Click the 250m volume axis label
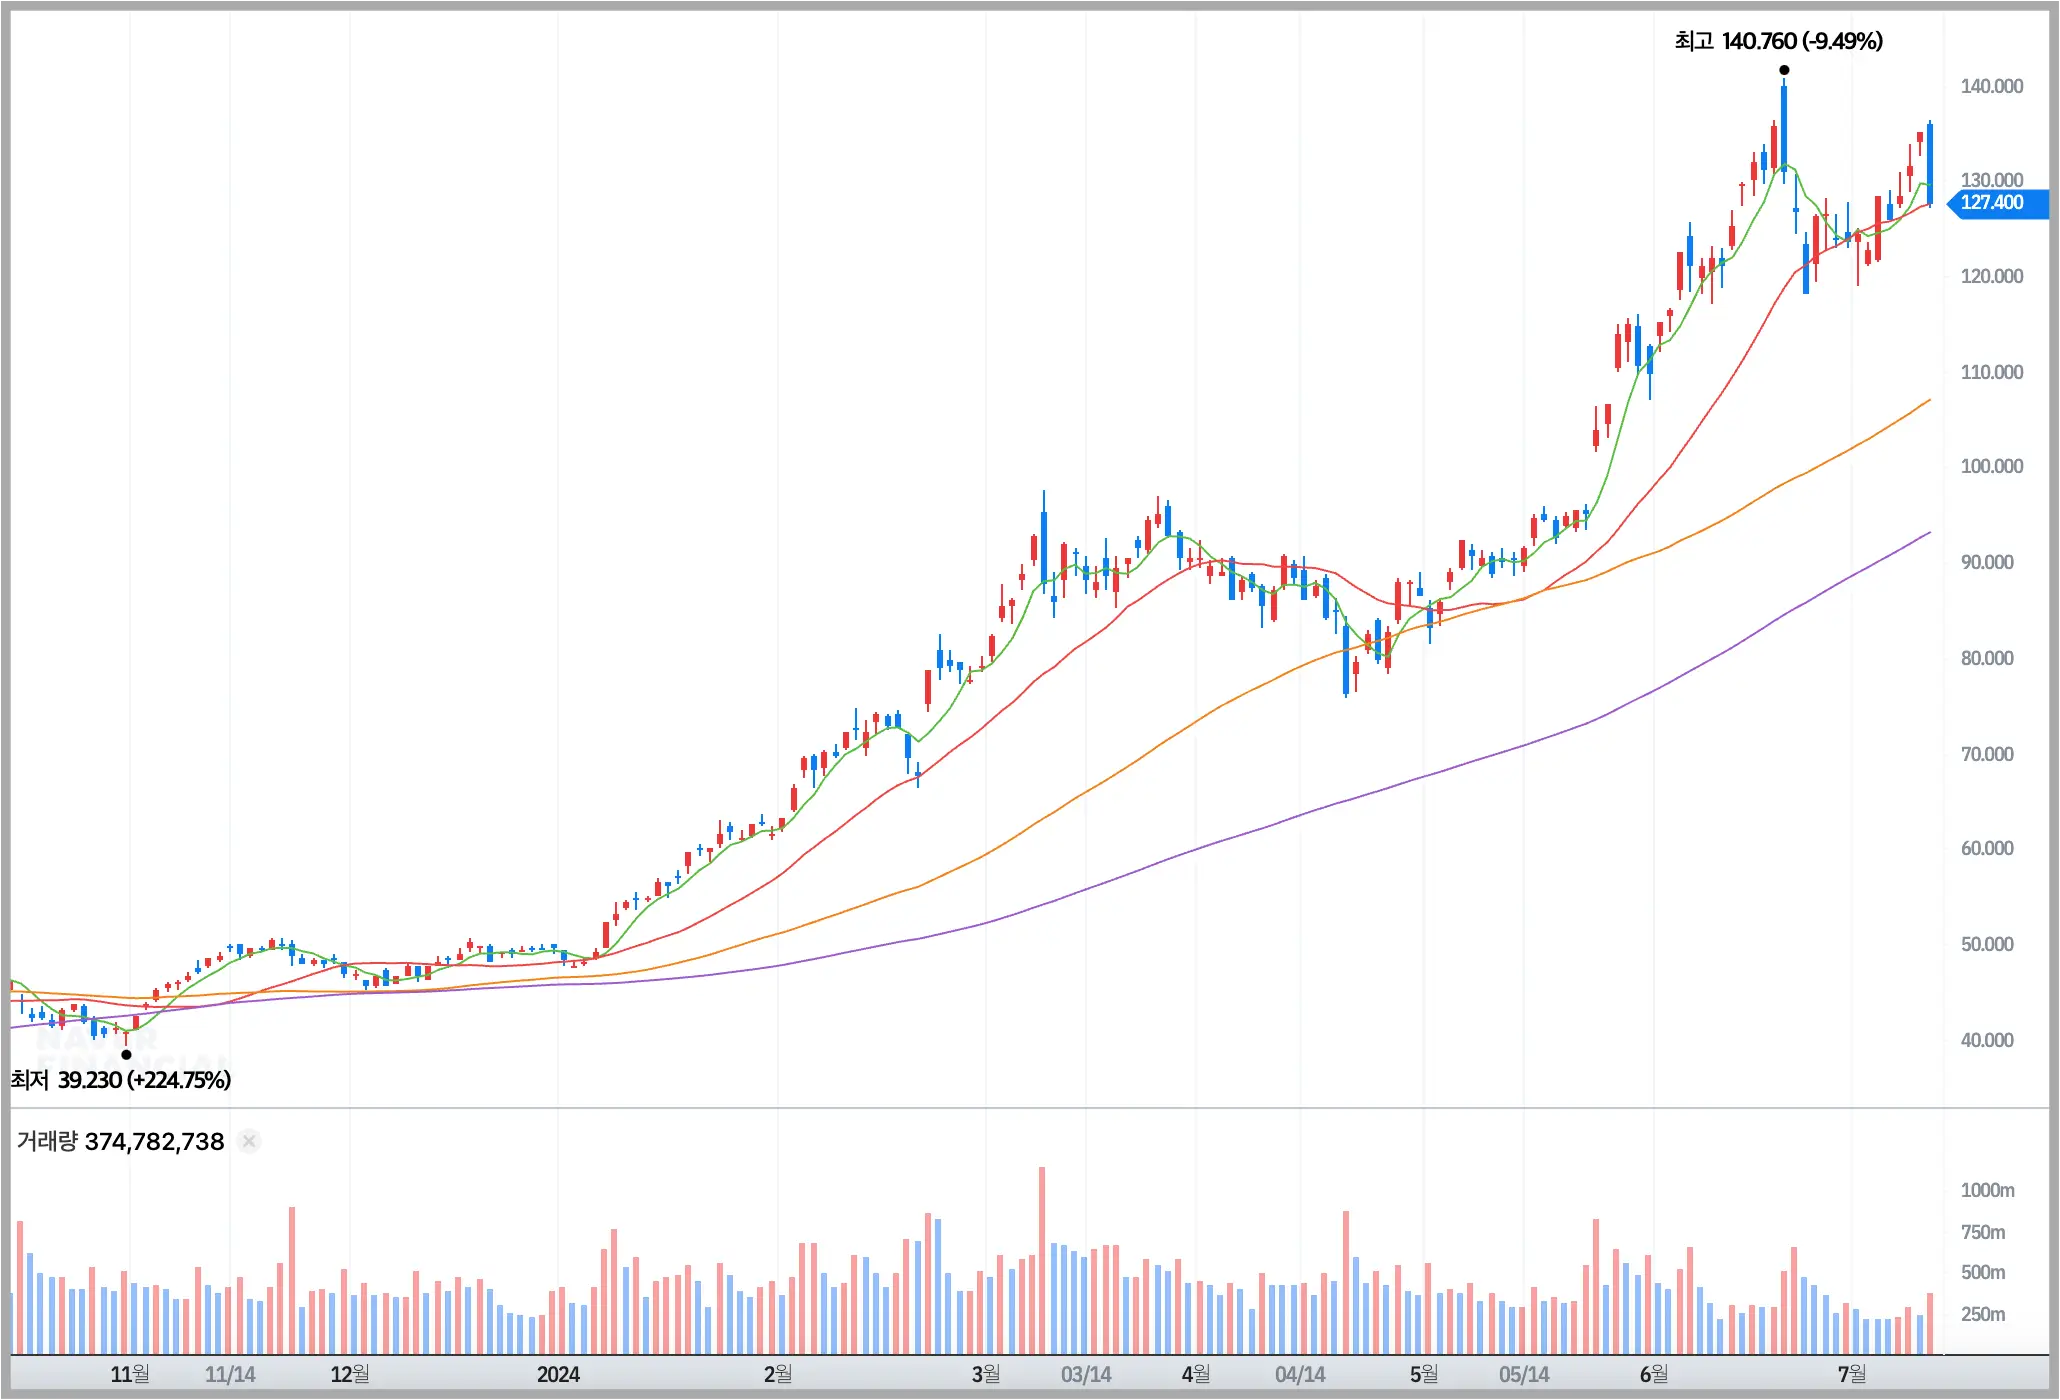2060x1400 pixels. pyautogui.click(x=1983, y=1314)
